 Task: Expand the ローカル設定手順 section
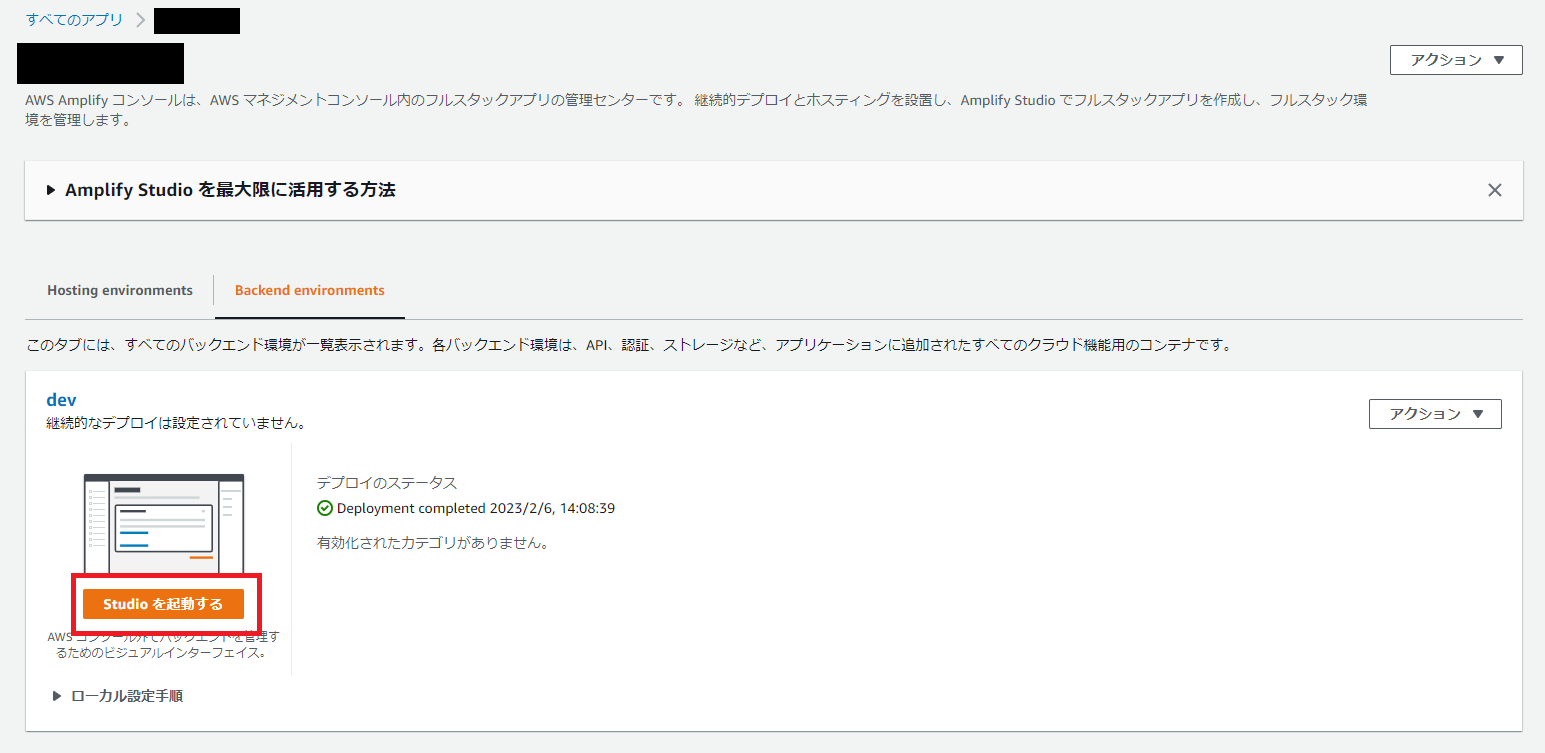tap(118, 696)
